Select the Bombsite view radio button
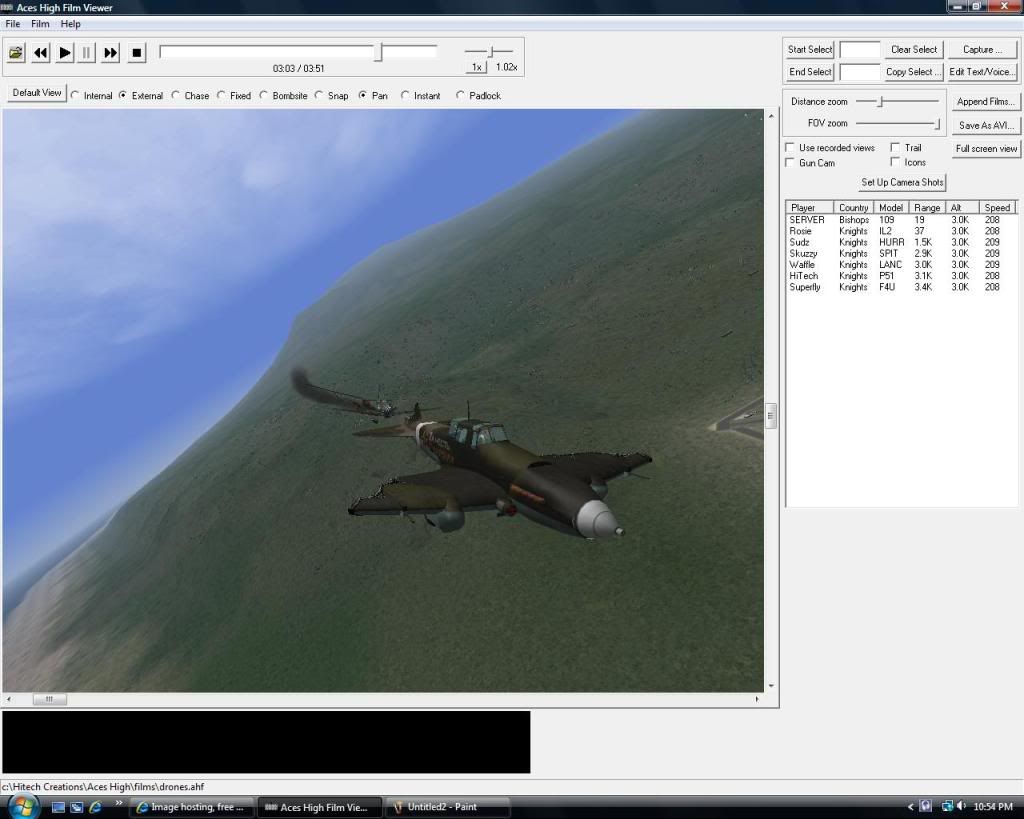Image resolution: width=1024 pixels, height=819 pixels. (x=264, y=95)
